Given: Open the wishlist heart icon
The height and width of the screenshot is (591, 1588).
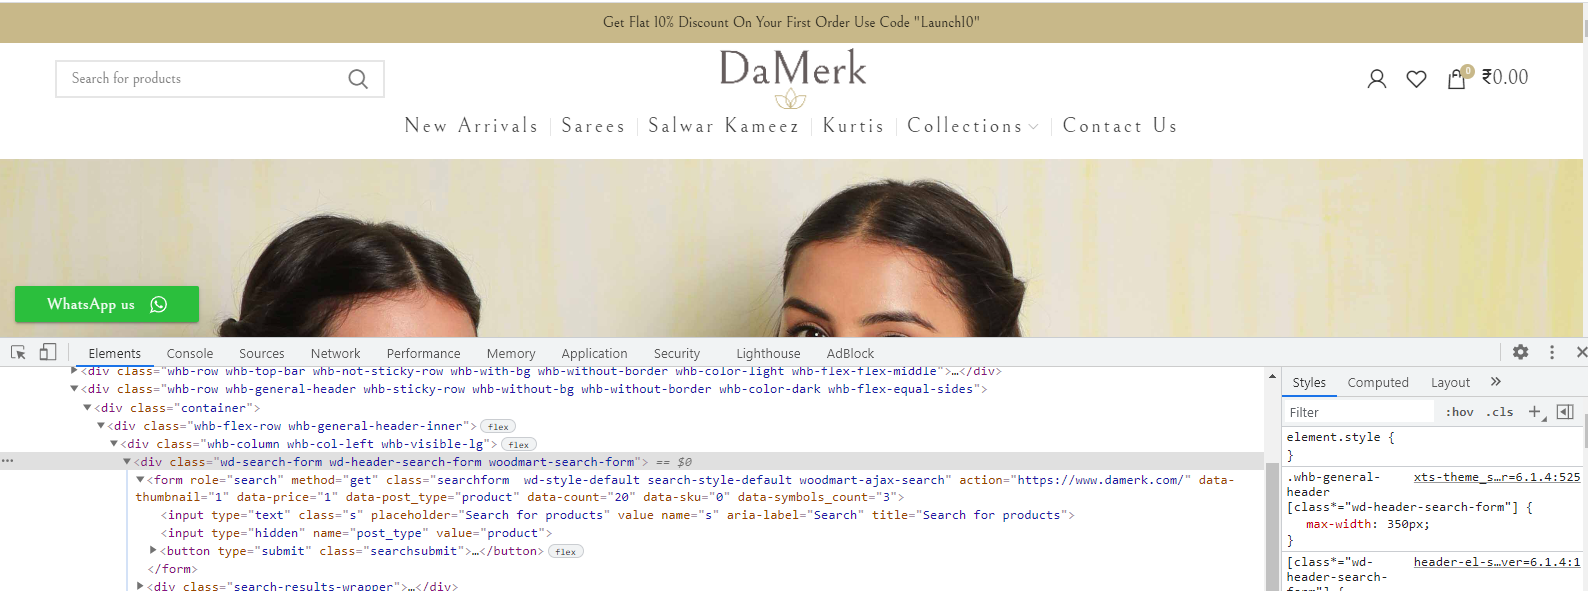Looking at the screenshot, I should tap(1416, 79).
